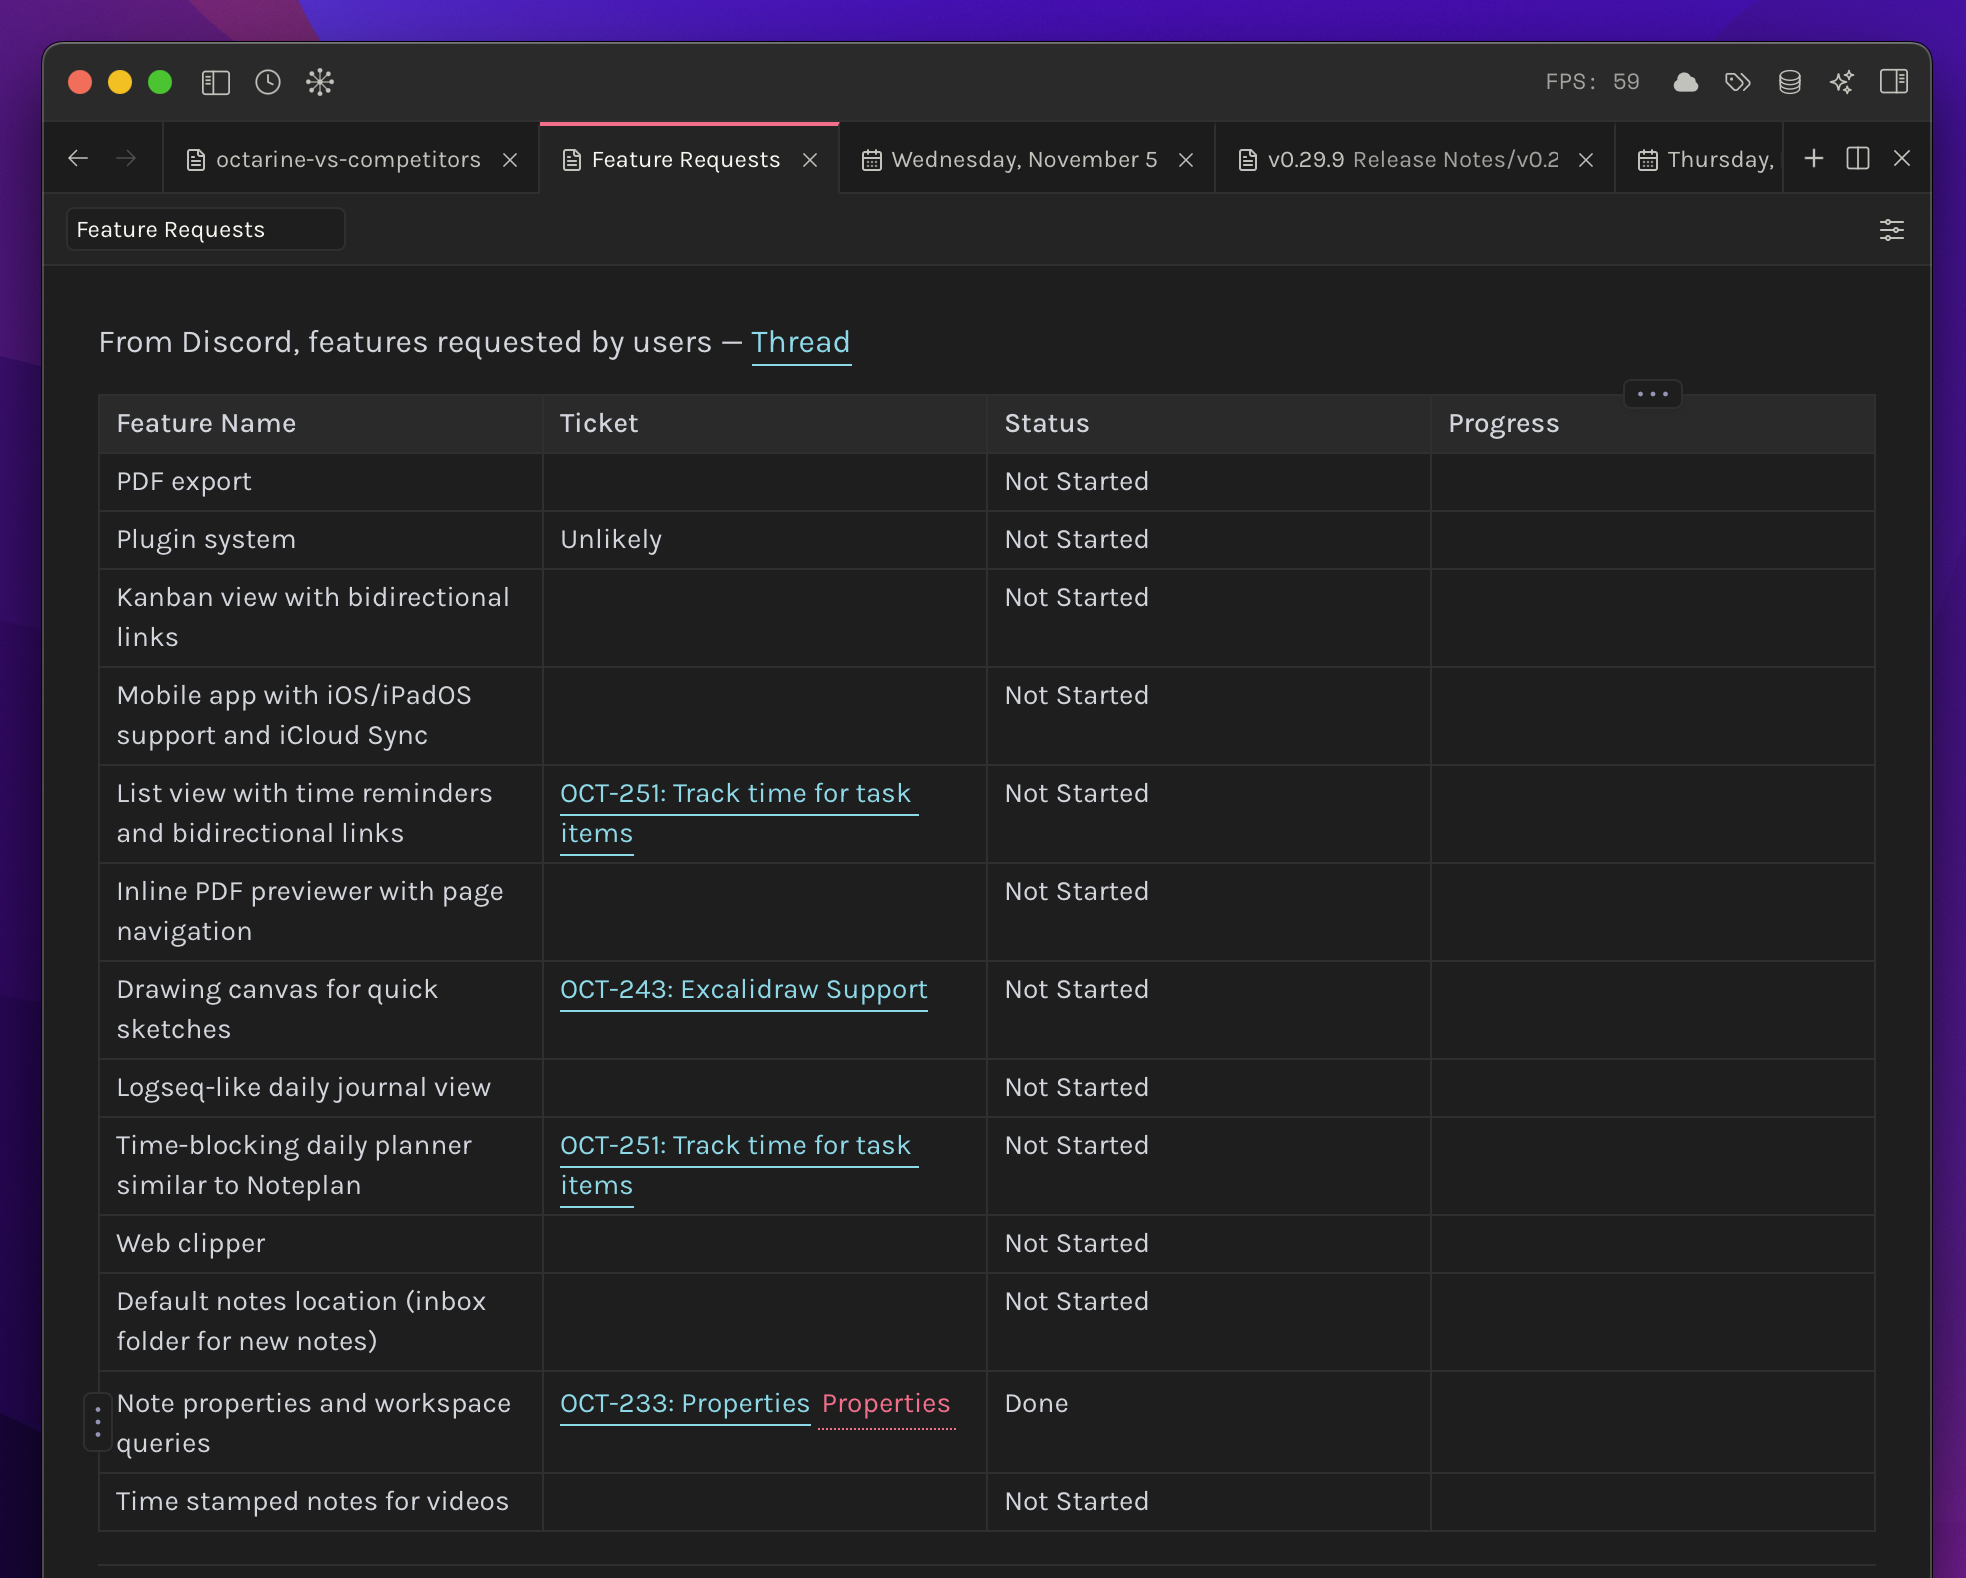
Task: Open the Discord Thread link
Action: click(x=800, y=342)
